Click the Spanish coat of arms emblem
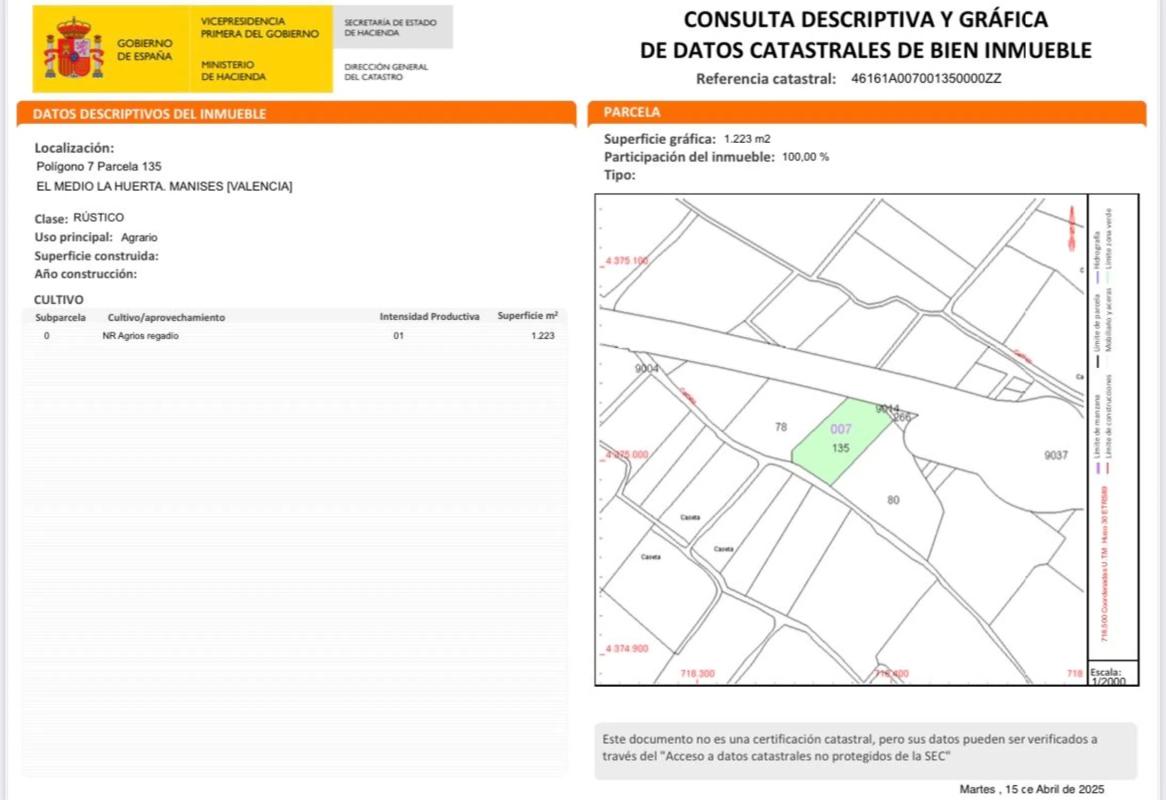This screenshot has width=1166, height=800. tap(73, 49)
